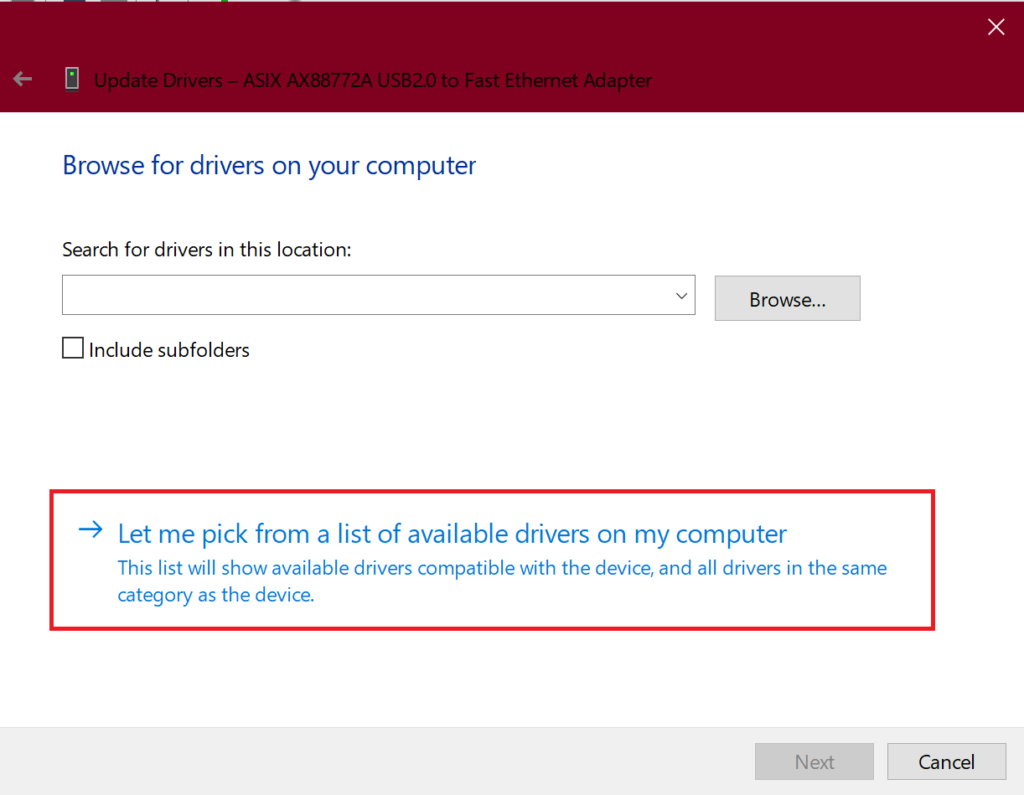Click the Browse for drivers heading
The height and width of the screenshot is (795, 1024).
click(269, 165)
